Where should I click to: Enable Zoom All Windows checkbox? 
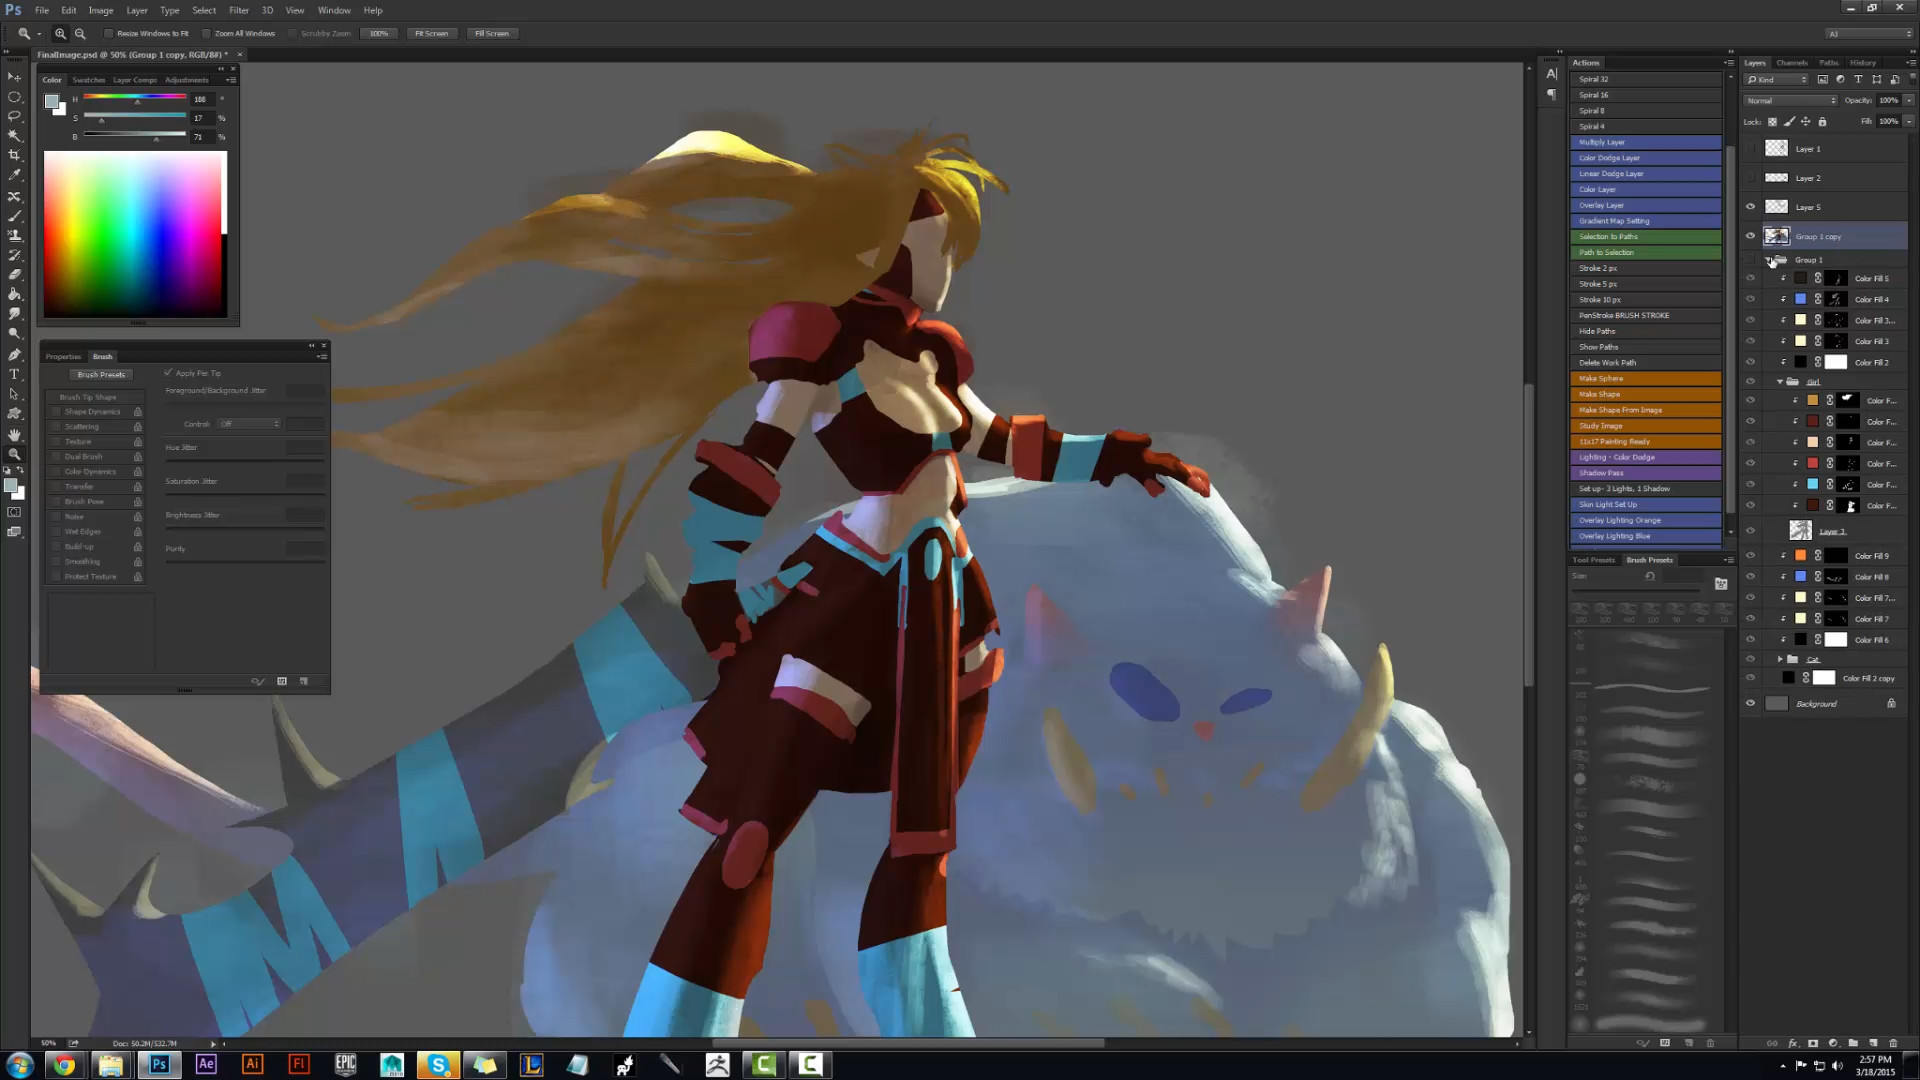(x=207, y=34)
